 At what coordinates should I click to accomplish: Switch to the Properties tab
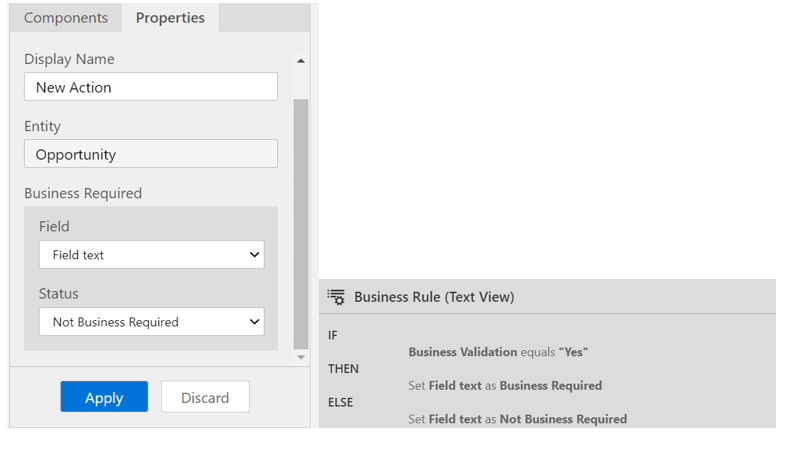(170, 18)
